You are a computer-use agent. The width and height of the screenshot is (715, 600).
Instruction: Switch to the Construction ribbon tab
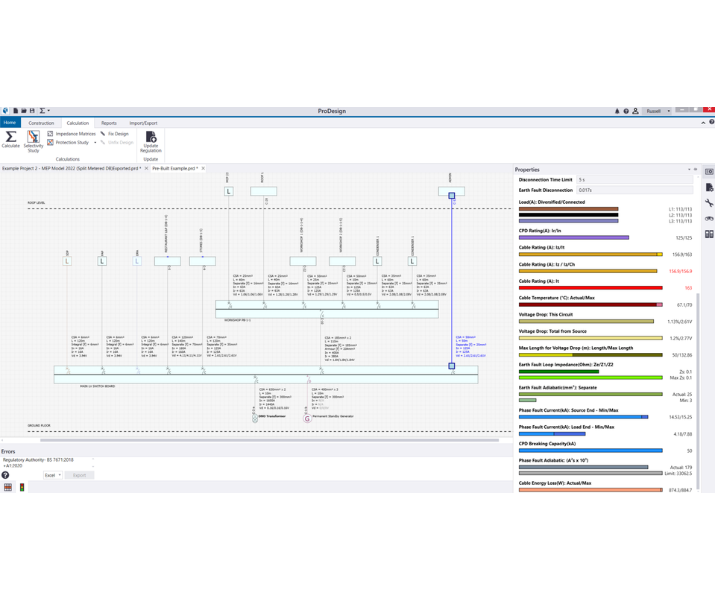click(41, 123)
